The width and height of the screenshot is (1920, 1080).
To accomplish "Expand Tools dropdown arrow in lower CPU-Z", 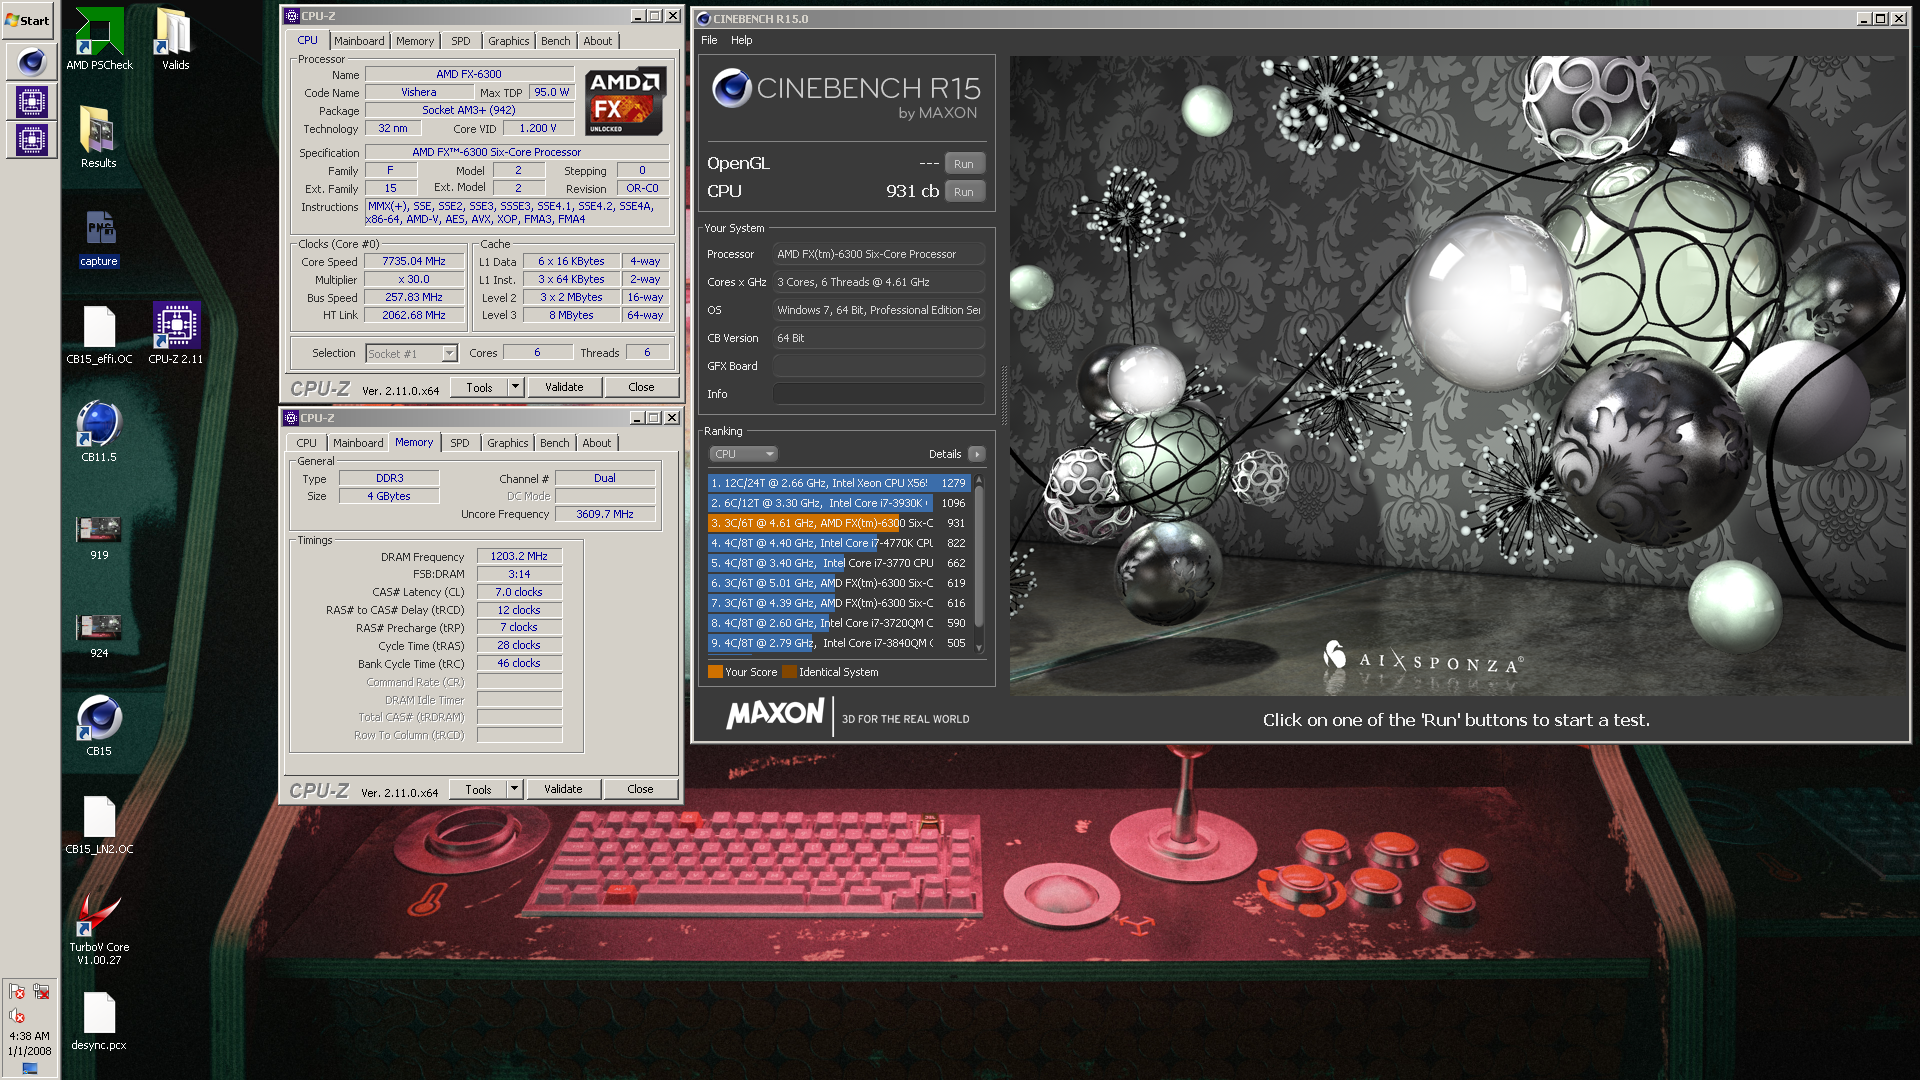I will point(515,789).
